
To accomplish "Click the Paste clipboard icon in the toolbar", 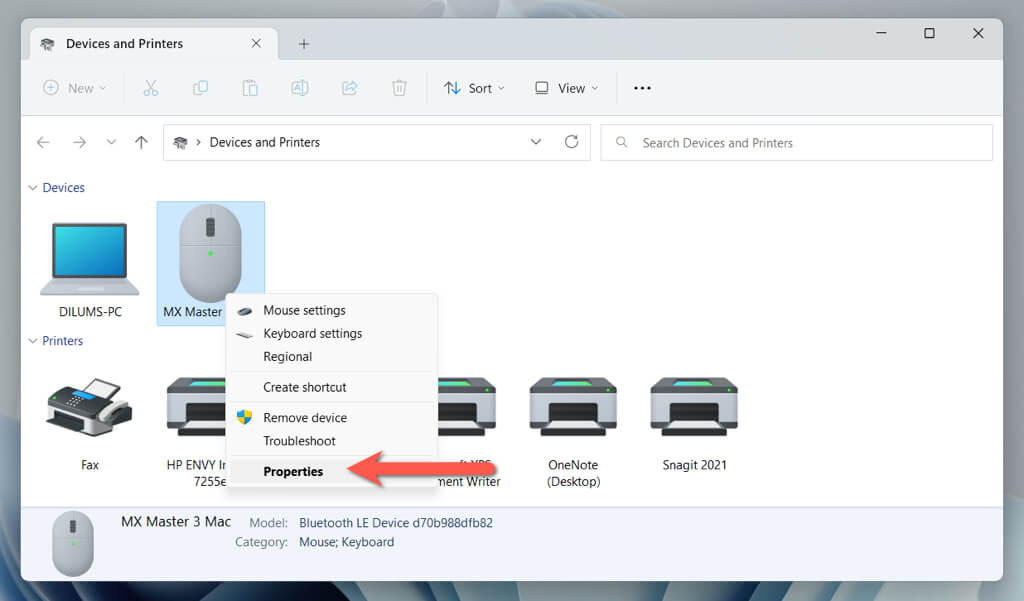I will 250,88.
